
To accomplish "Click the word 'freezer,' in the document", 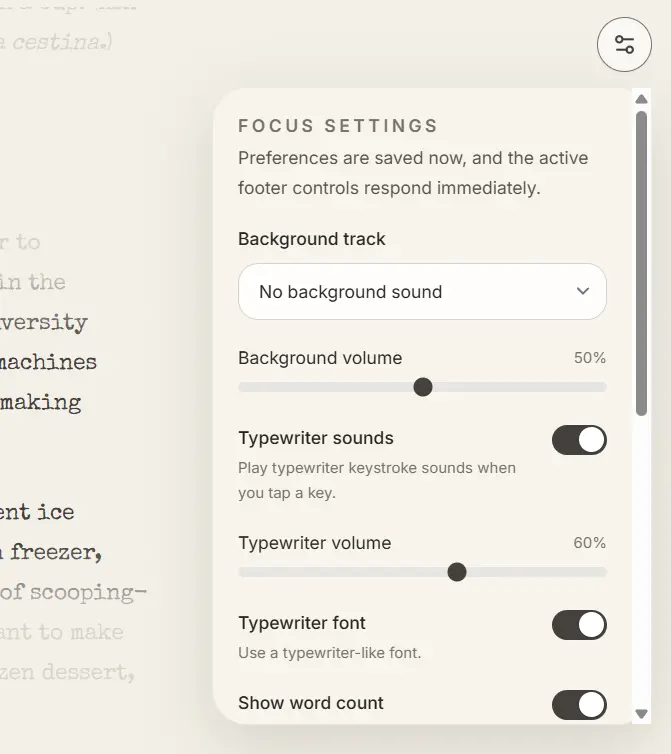I will [x=56, y=553].
